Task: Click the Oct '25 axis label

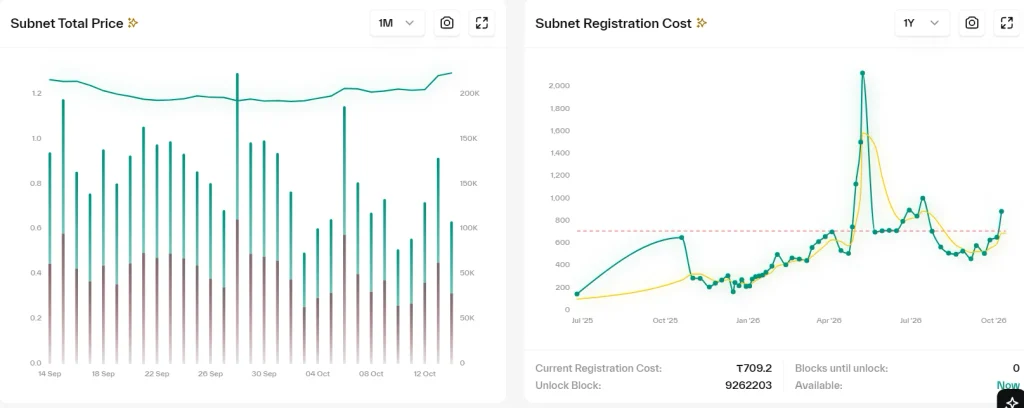Action: click(665, 321)
